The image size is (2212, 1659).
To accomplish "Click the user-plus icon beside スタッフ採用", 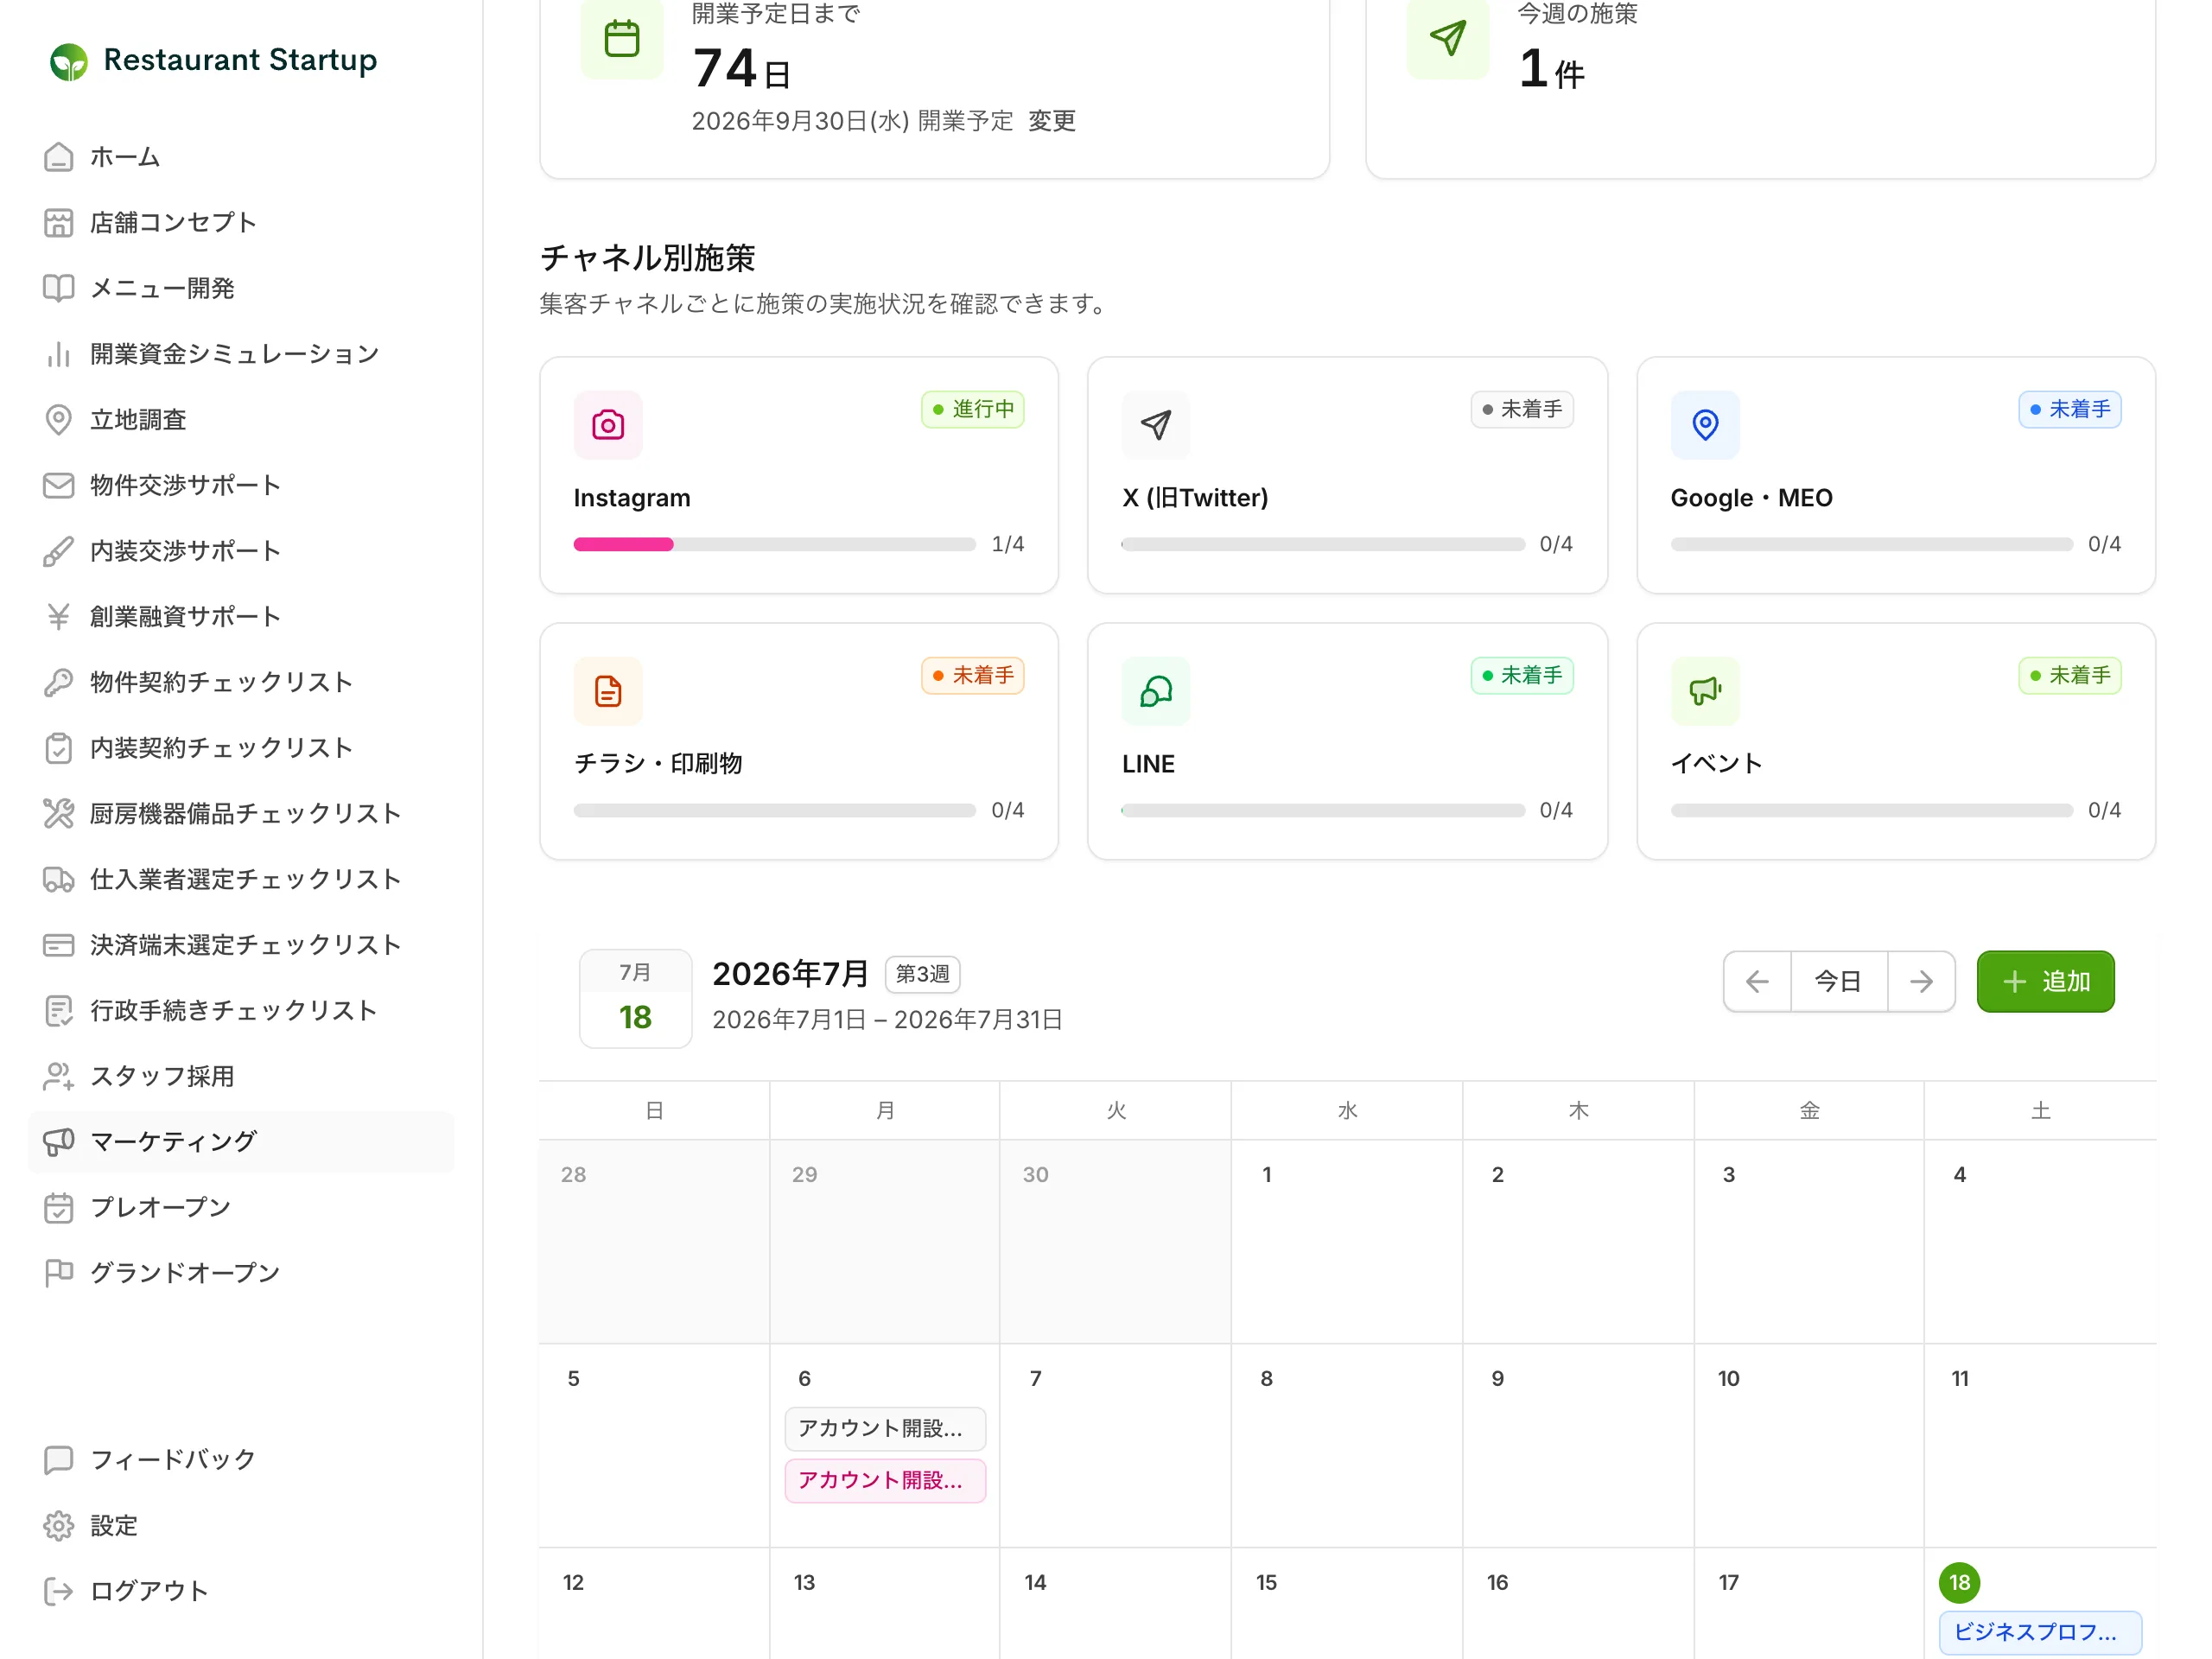I will (59, 1076).
